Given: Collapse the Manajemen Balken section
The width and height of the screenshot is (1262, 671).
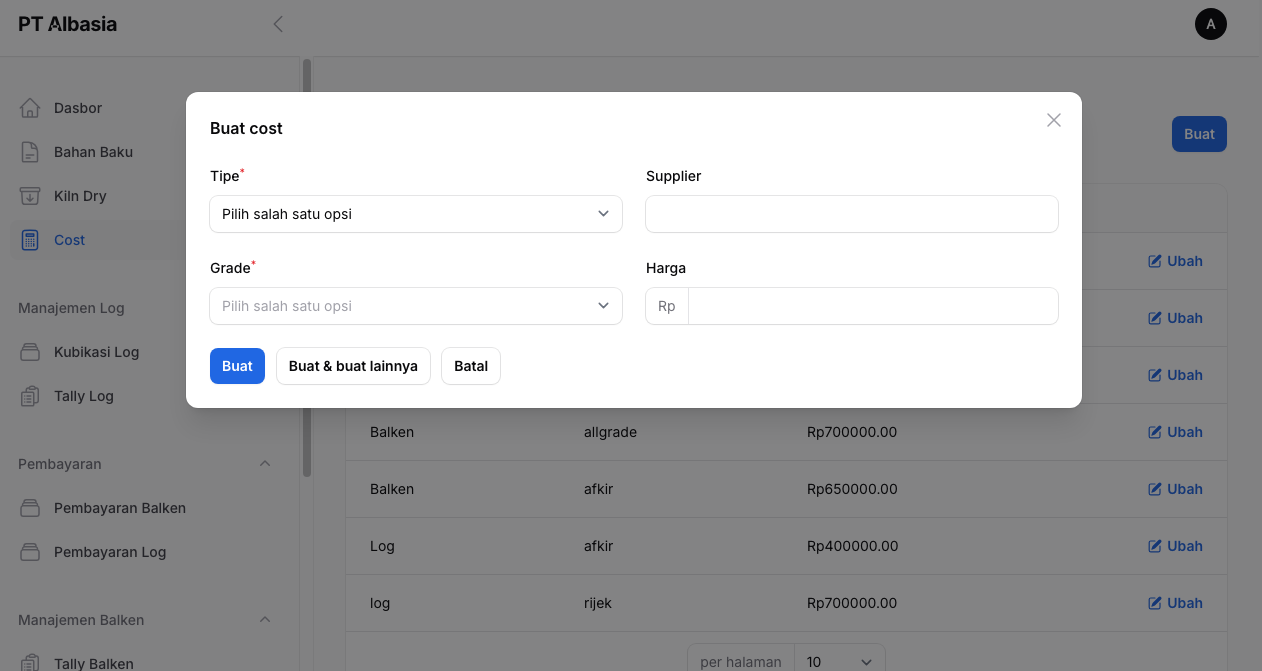Looking at the screenshot, I should [x=265, y=620].
